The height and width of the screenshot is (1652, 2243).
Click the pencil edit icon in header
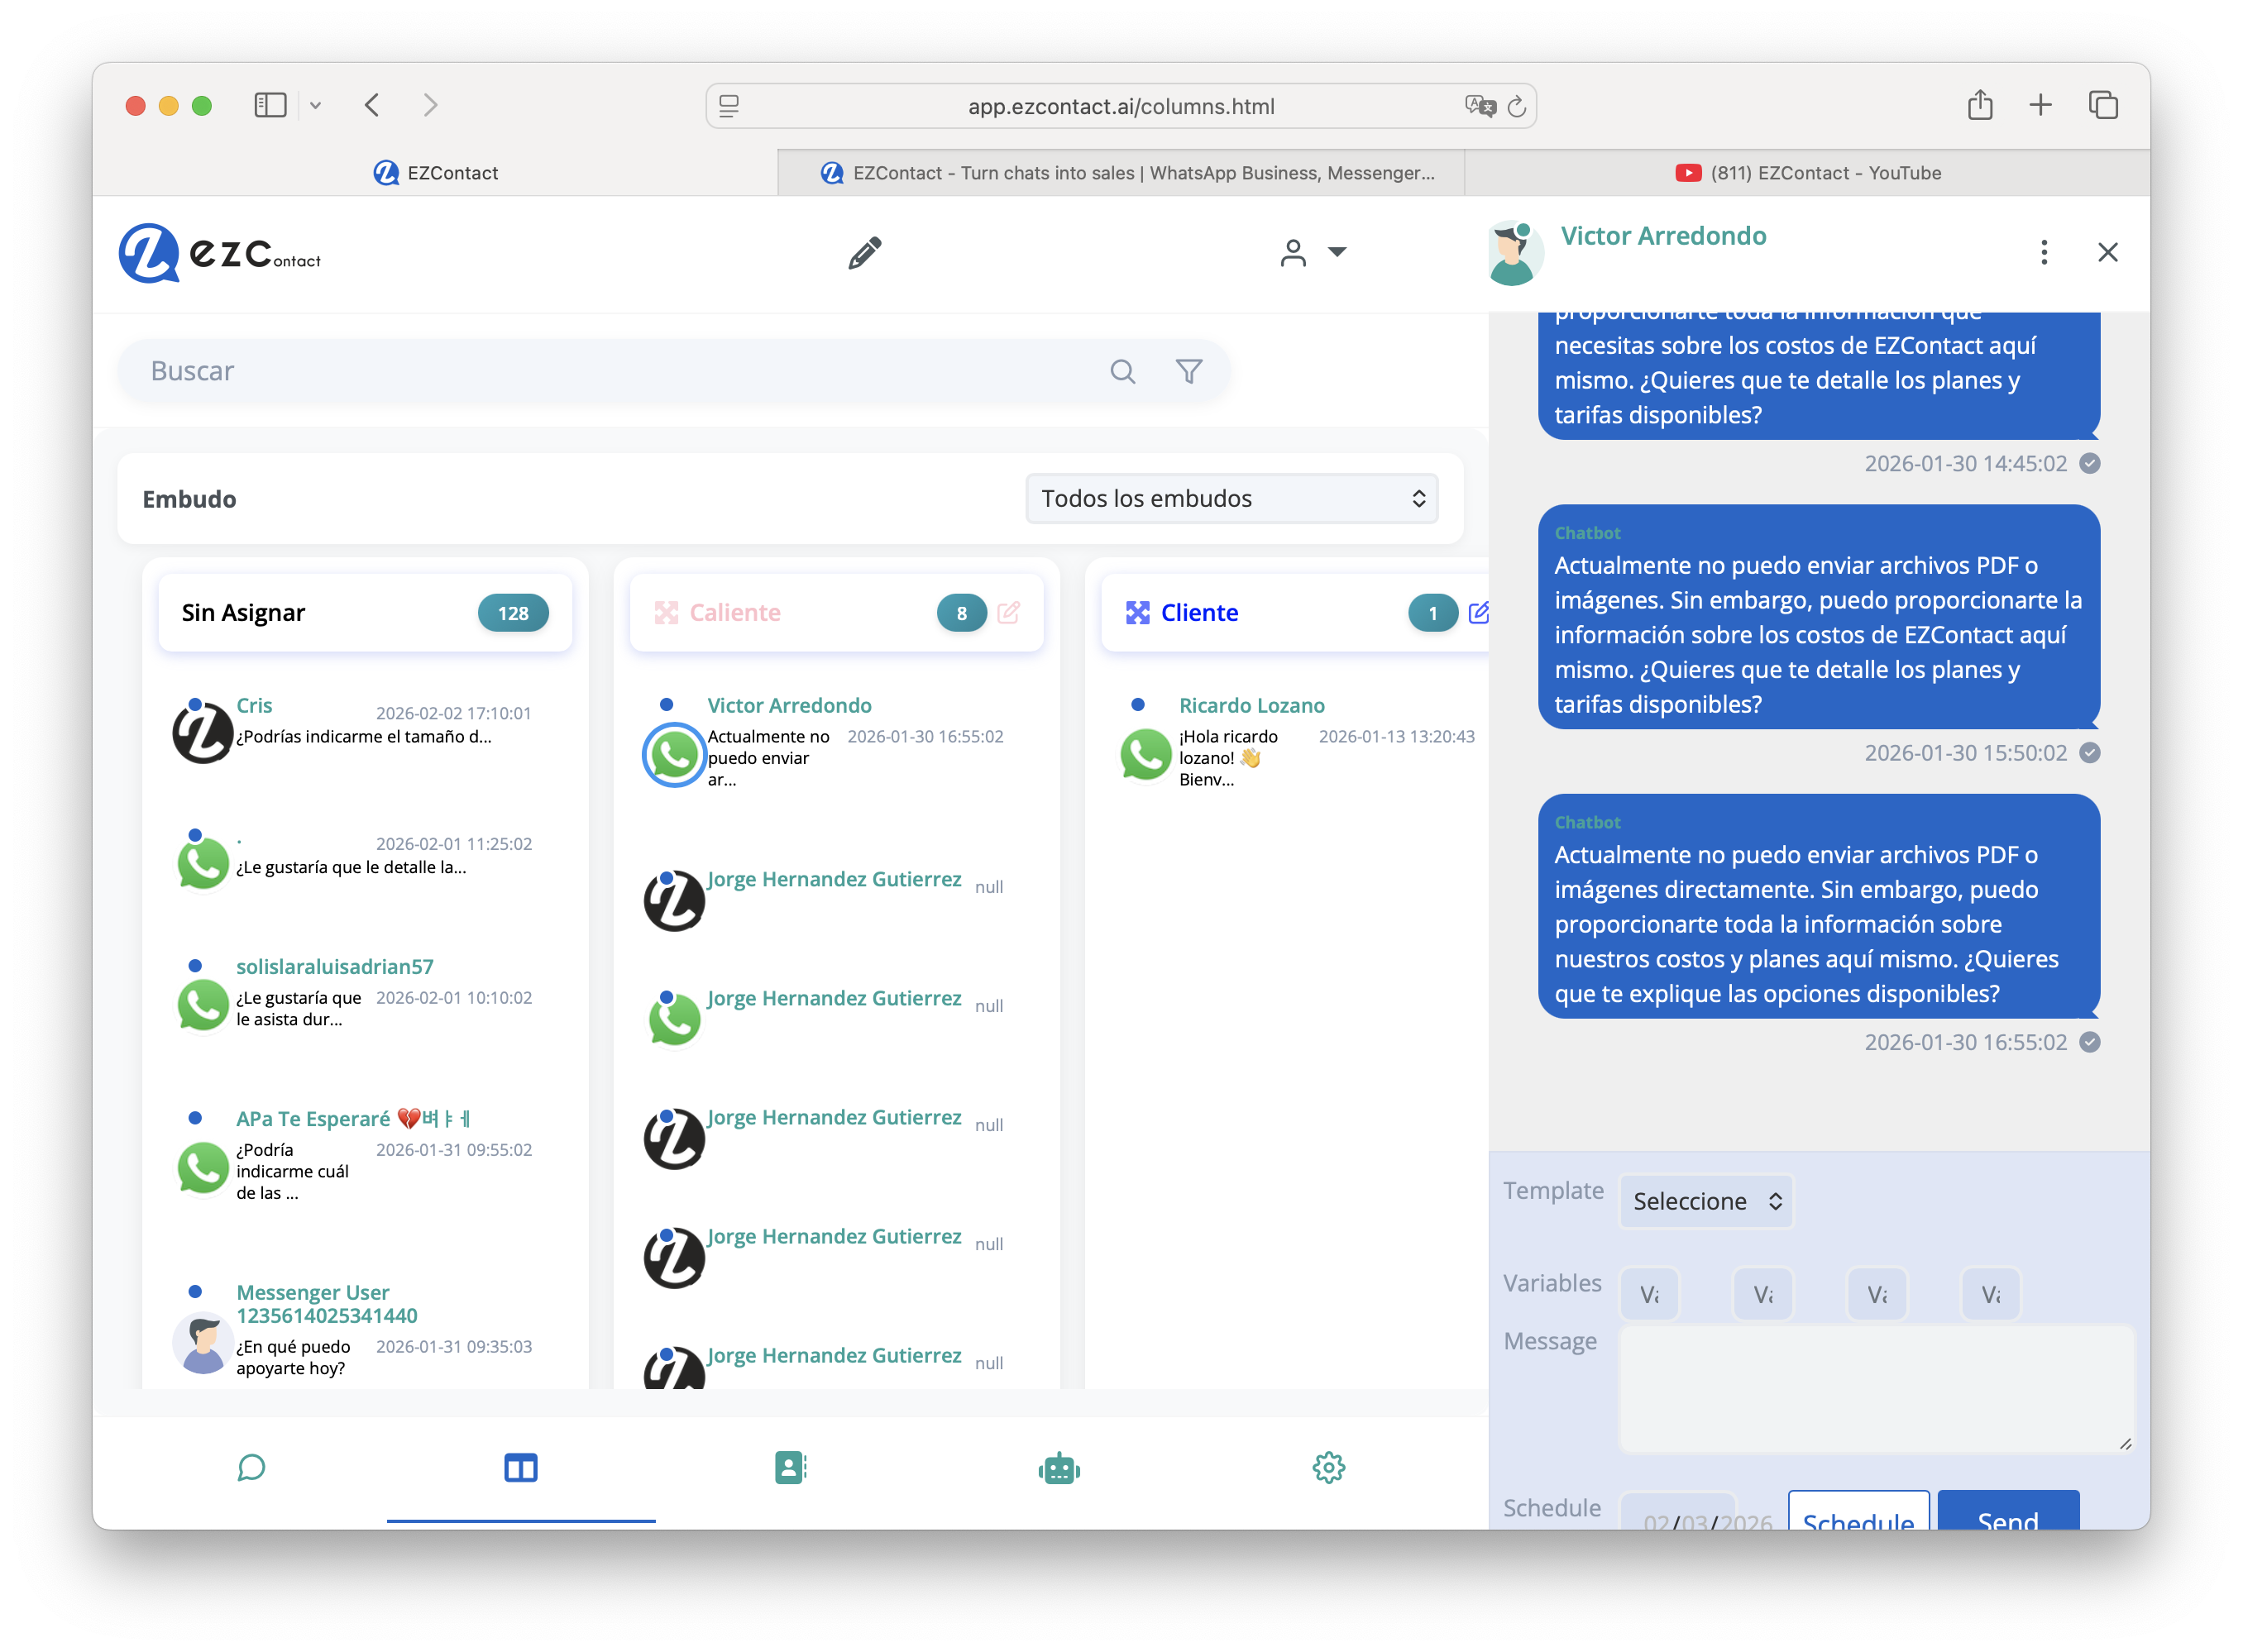tap(864, 253)
